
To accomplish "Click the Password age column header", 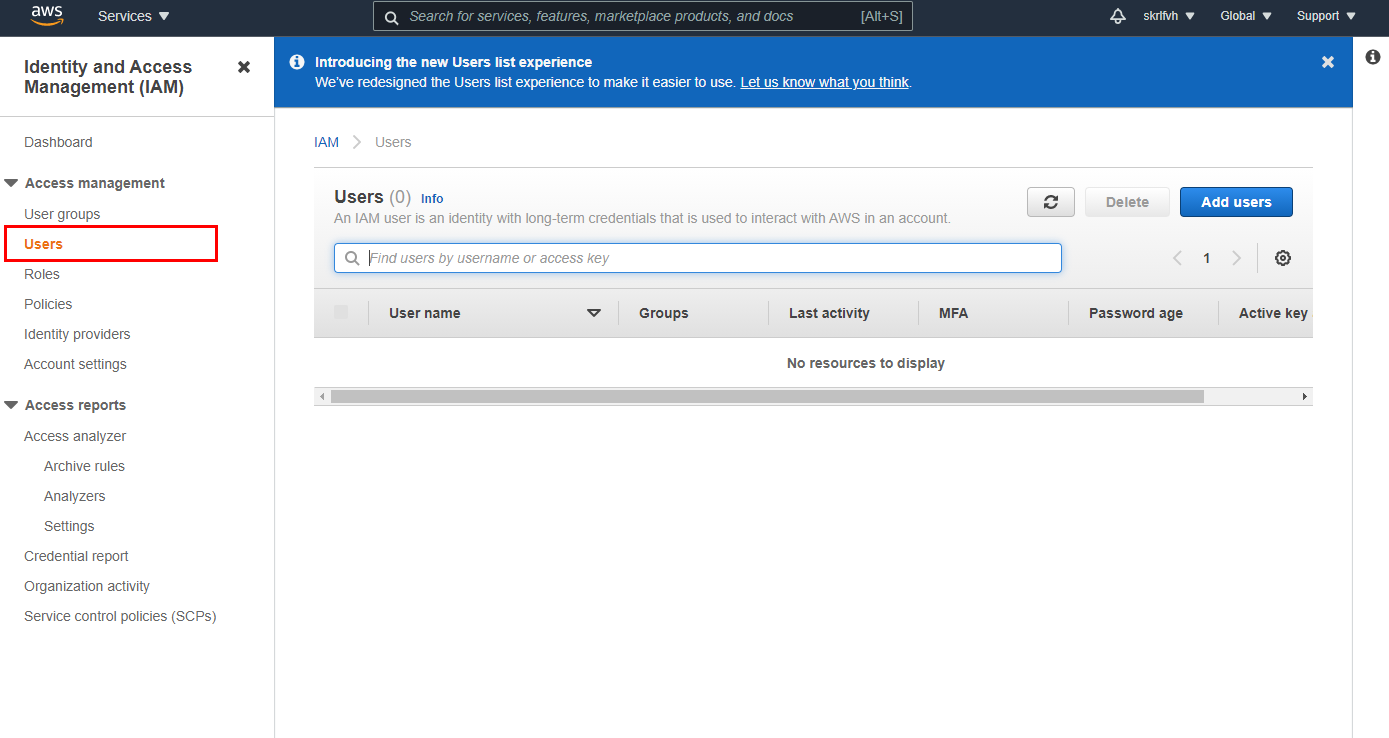I will 1136,313.
